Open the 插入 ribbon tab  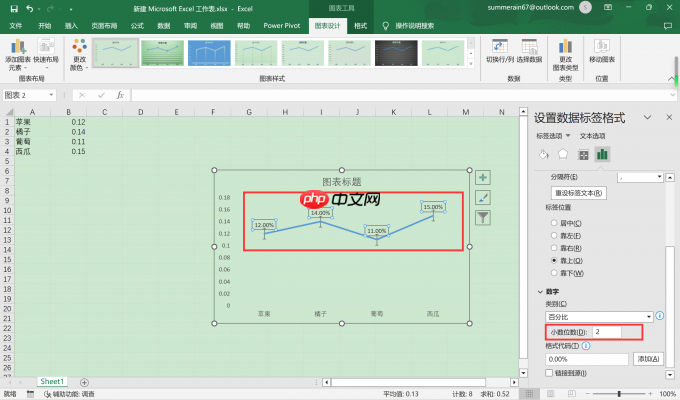pyautogui.click(x=71, y=26)
